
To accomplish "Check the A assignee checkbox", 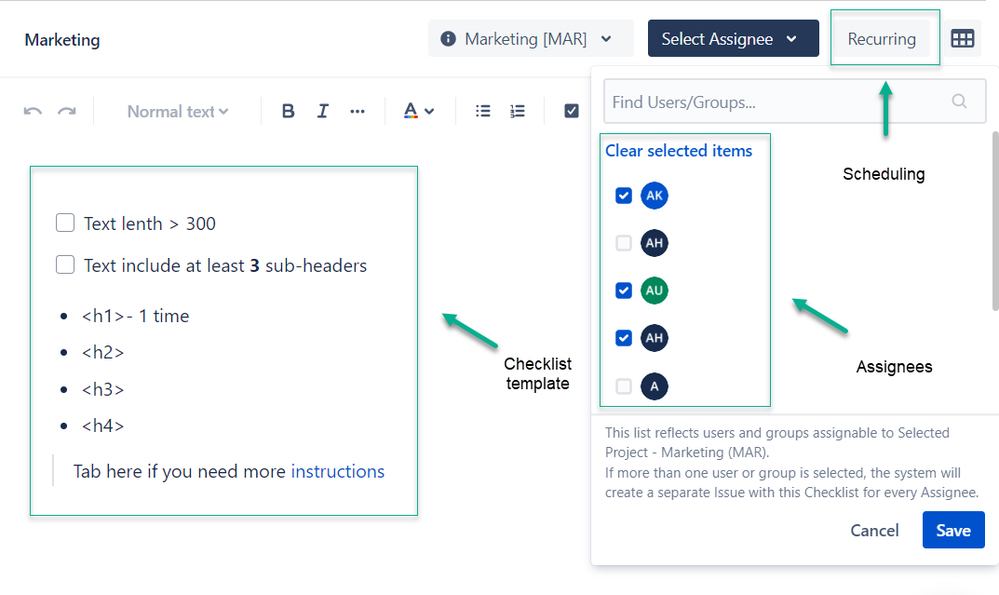I will (624, 386).
